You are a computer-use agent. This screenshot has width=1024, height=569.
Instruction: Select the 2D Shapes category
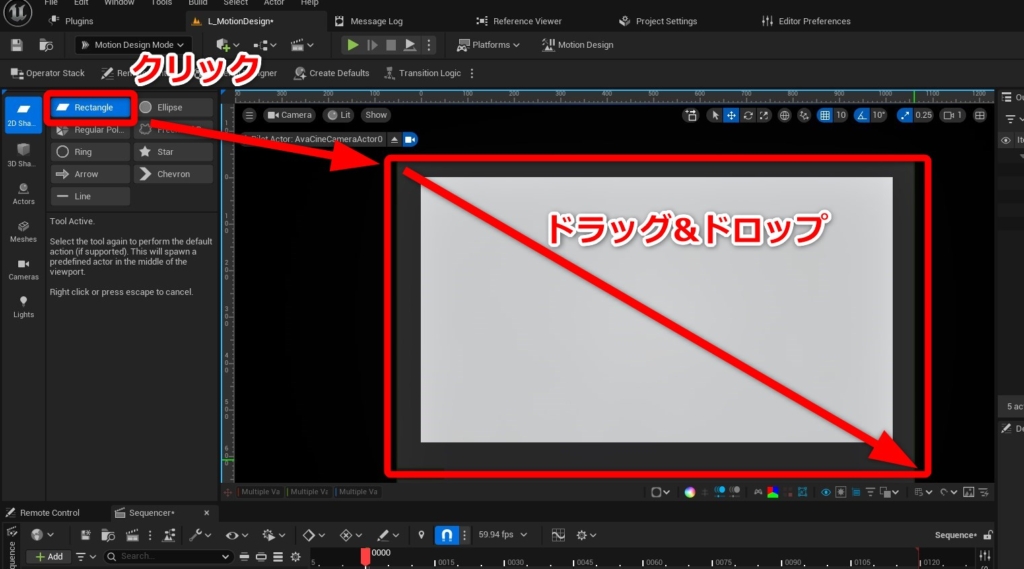(x=23, y=114)
